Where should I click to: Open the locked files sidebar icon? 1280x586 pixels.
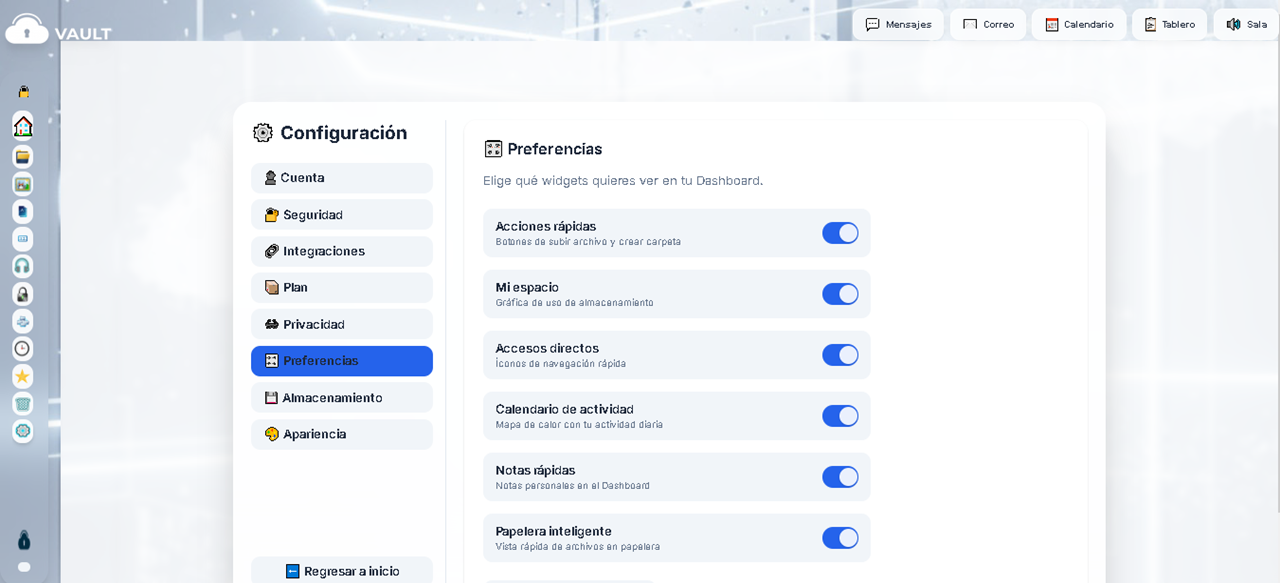click(23, 294)
